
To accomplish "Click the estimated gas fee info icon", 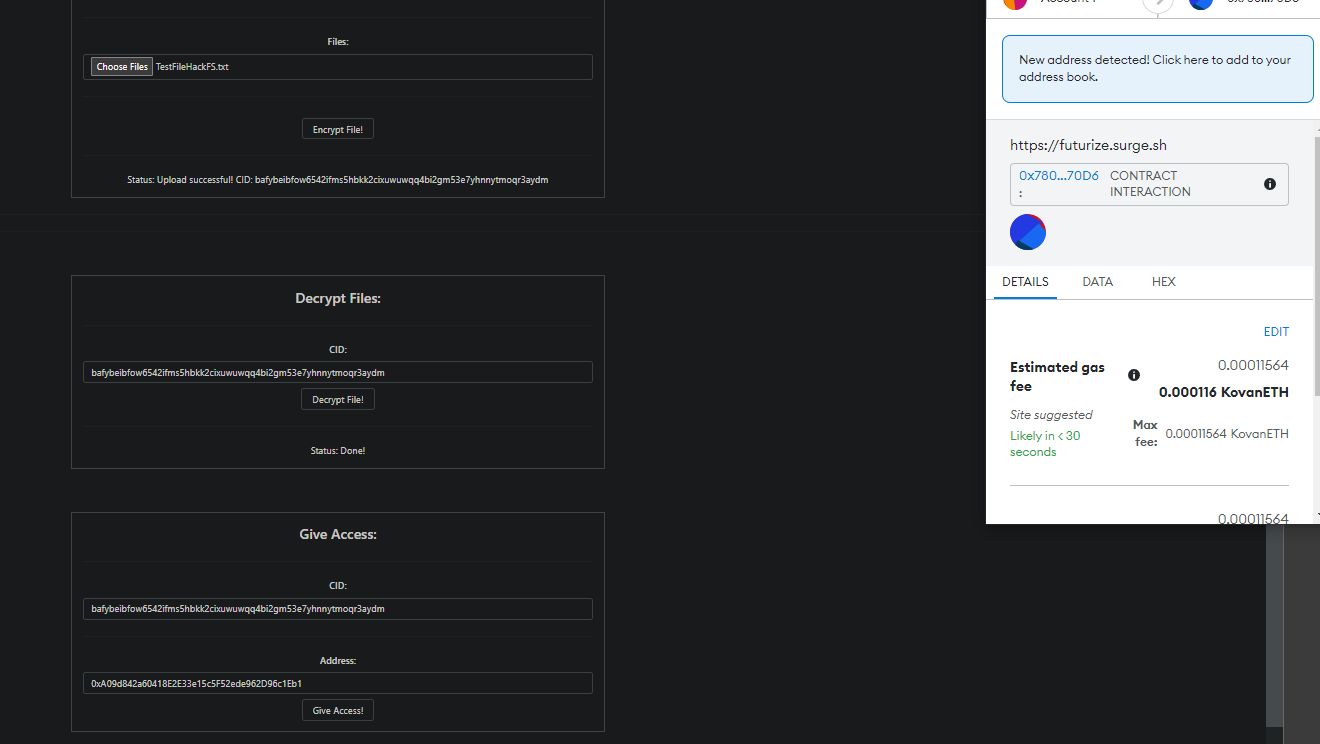I will [x=1134, y=375].
